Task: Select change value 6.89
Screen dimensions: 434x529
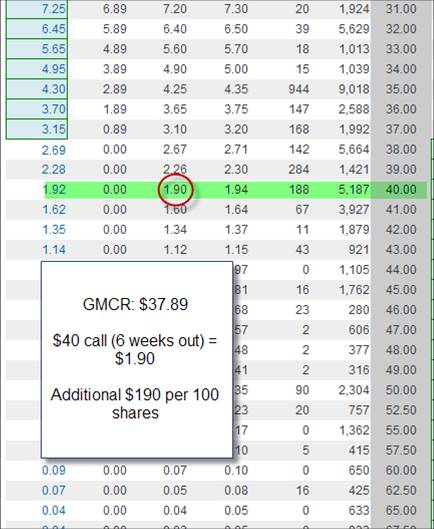Action: point(115,9)
